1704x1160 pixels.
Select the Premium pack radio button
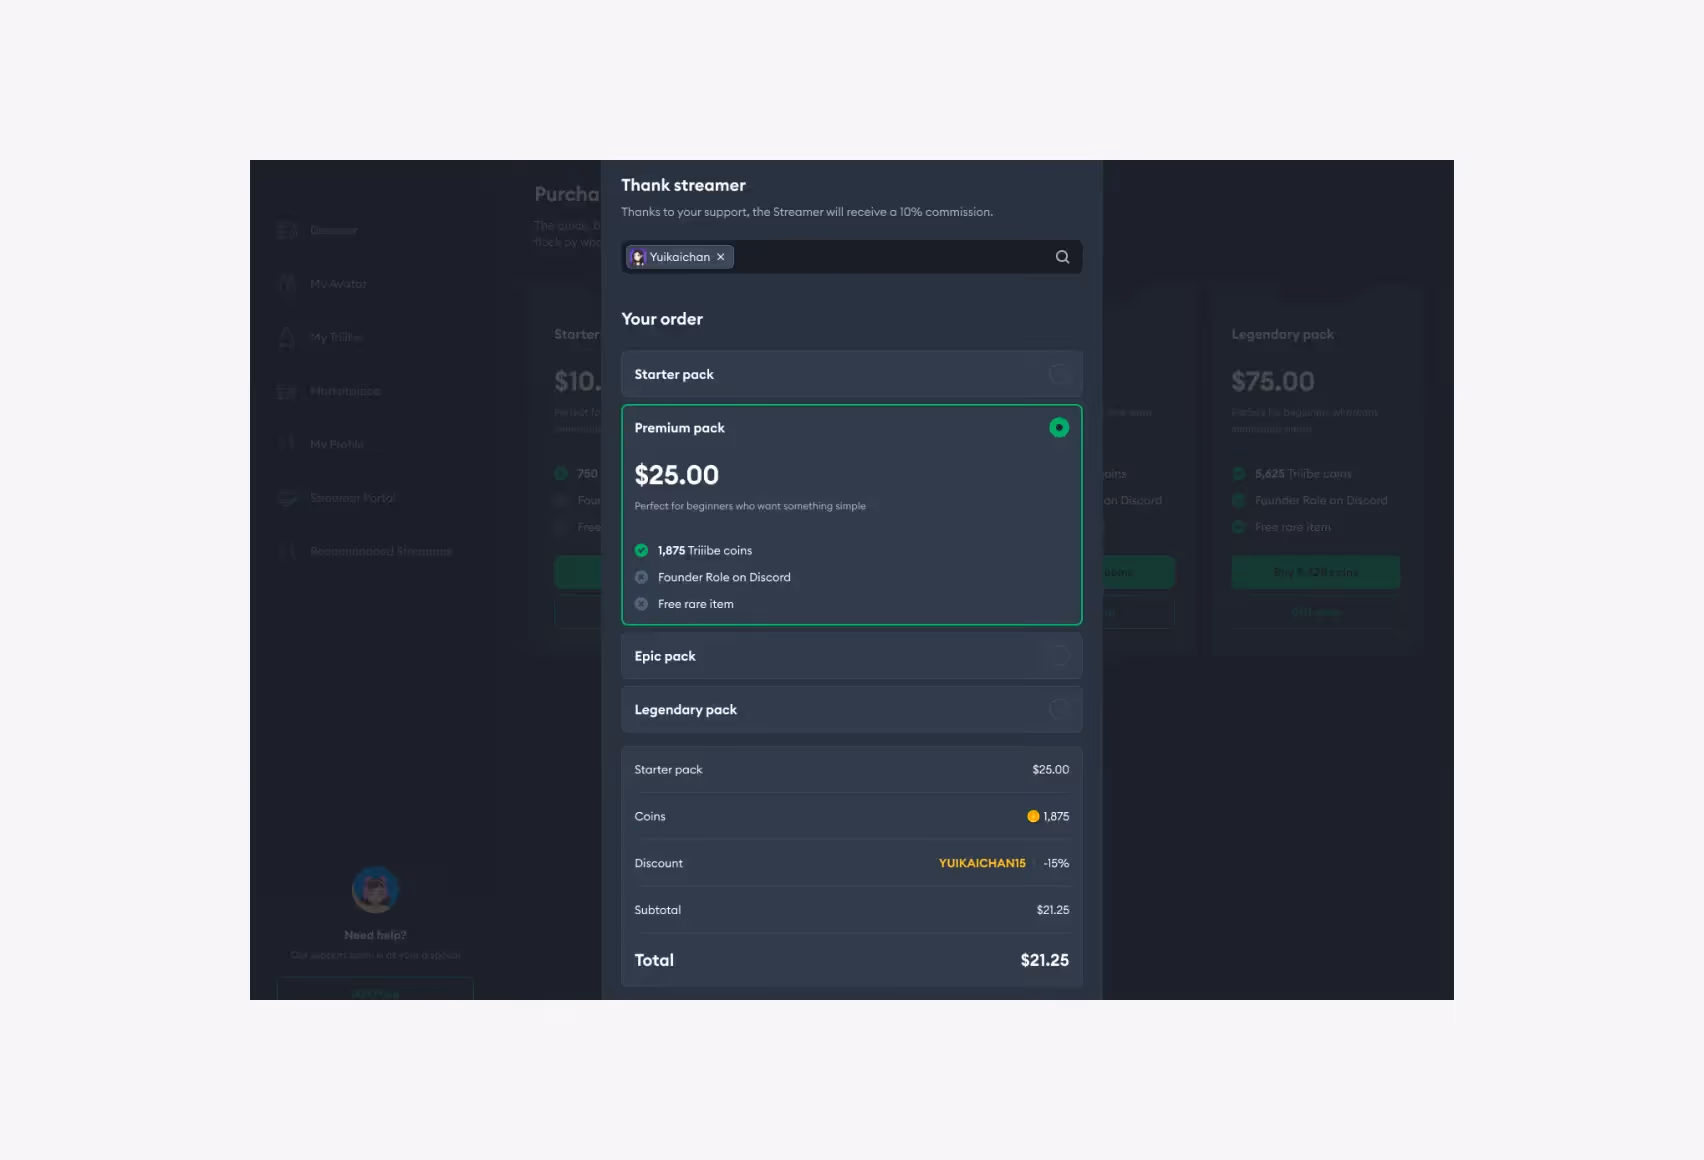click(x=1059, y=428)
